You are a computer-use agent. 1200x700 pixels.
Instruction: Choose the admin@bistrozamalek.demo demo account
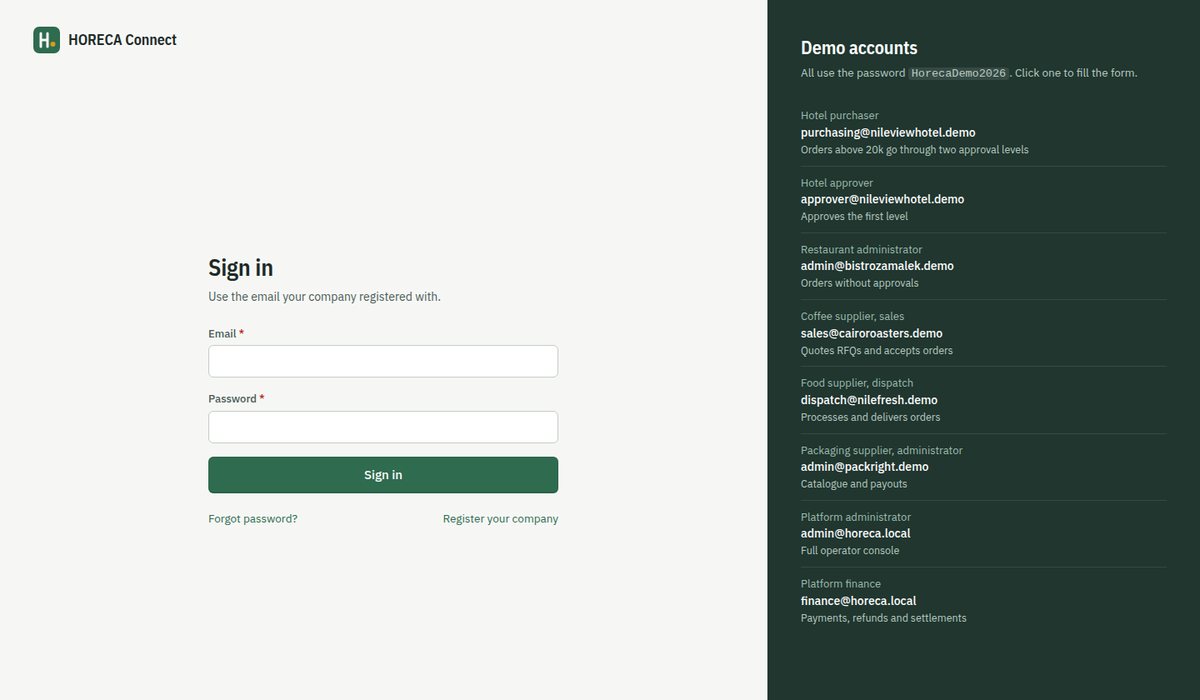coord(983,266)
